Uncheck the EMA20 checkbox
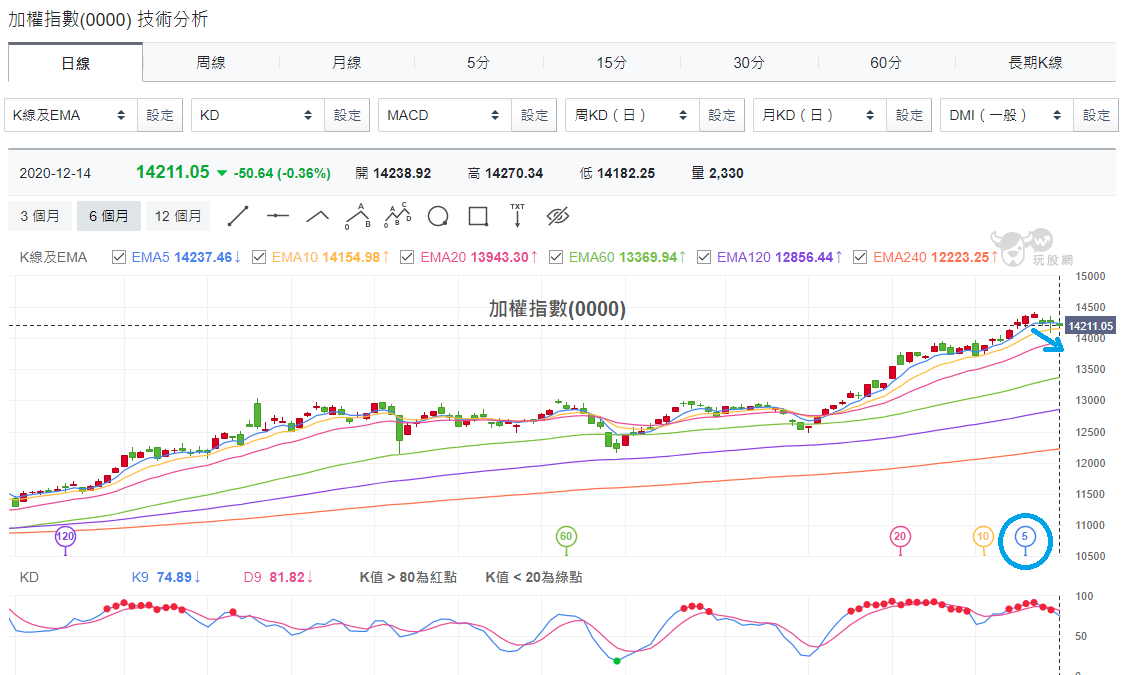This screenshot has height=675, width=1121. tap(407, 257)
